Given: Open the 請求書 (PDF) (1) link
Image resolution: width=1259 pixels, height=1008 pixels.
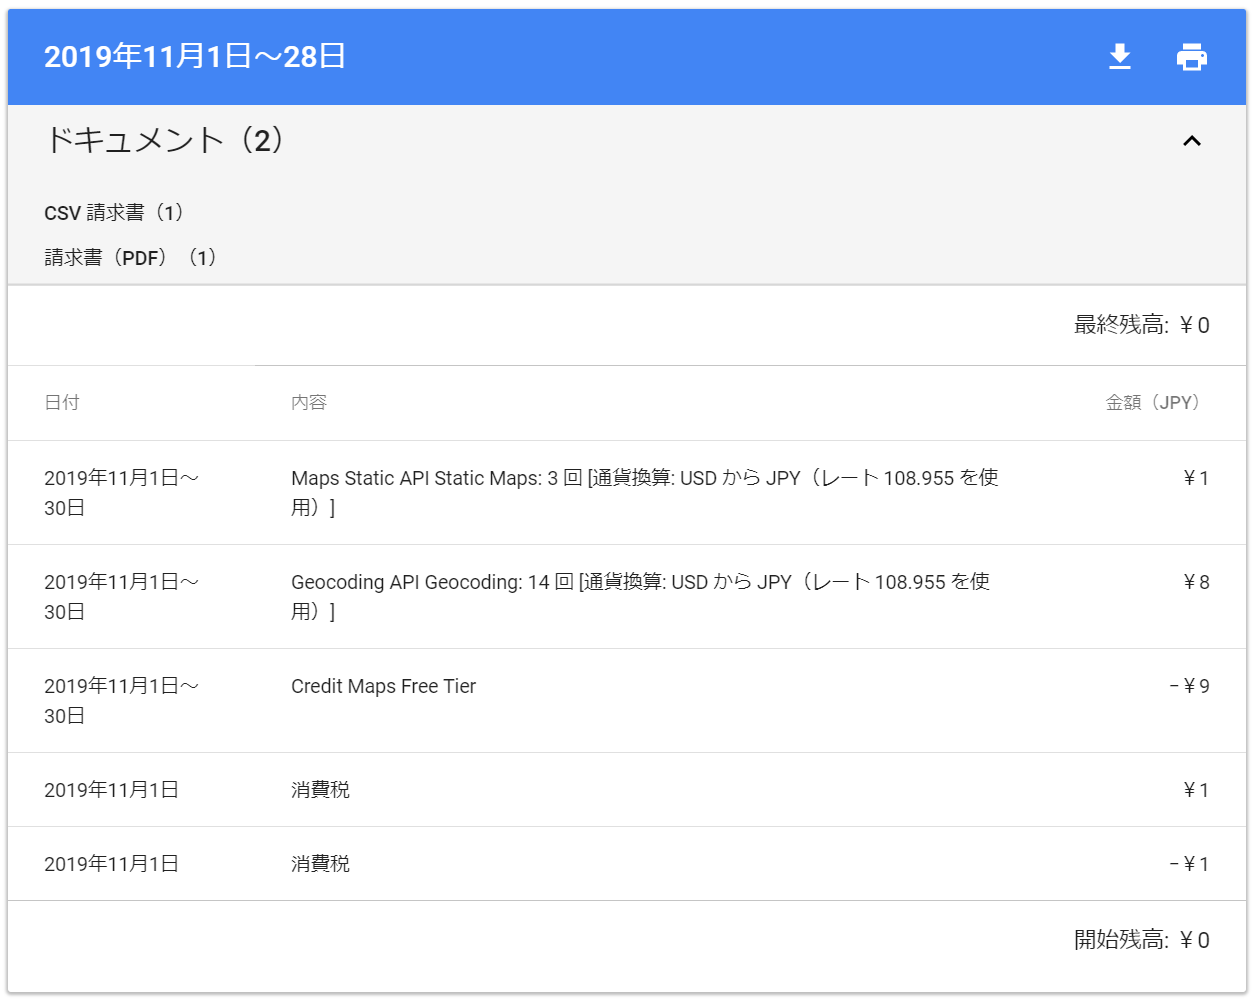Looking at the screenshot, I should tap(130, 258).
